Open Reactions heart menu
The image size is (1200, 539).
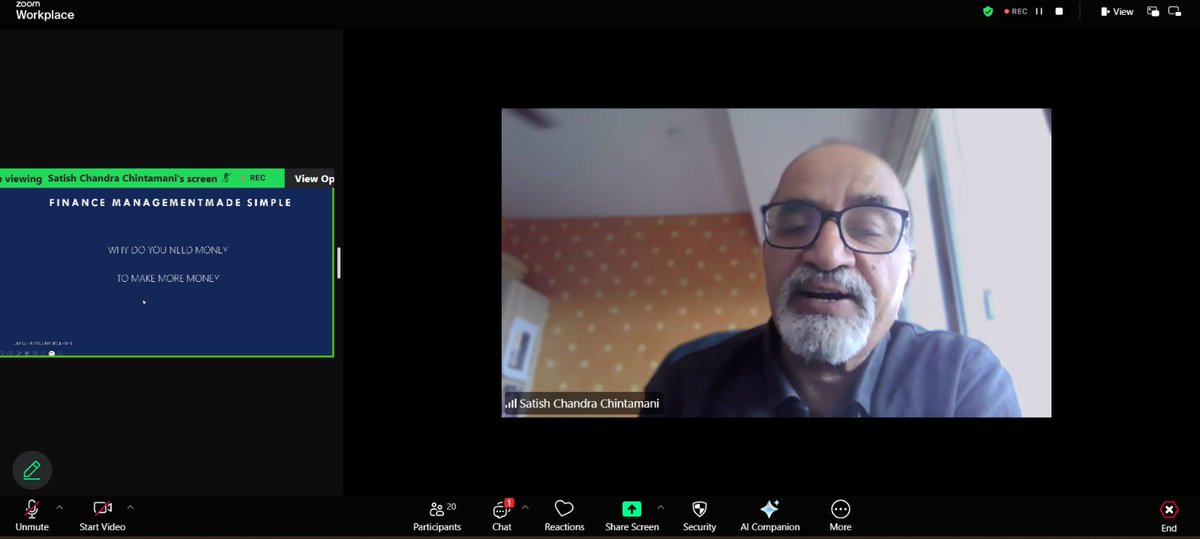(x=564, y=515)
